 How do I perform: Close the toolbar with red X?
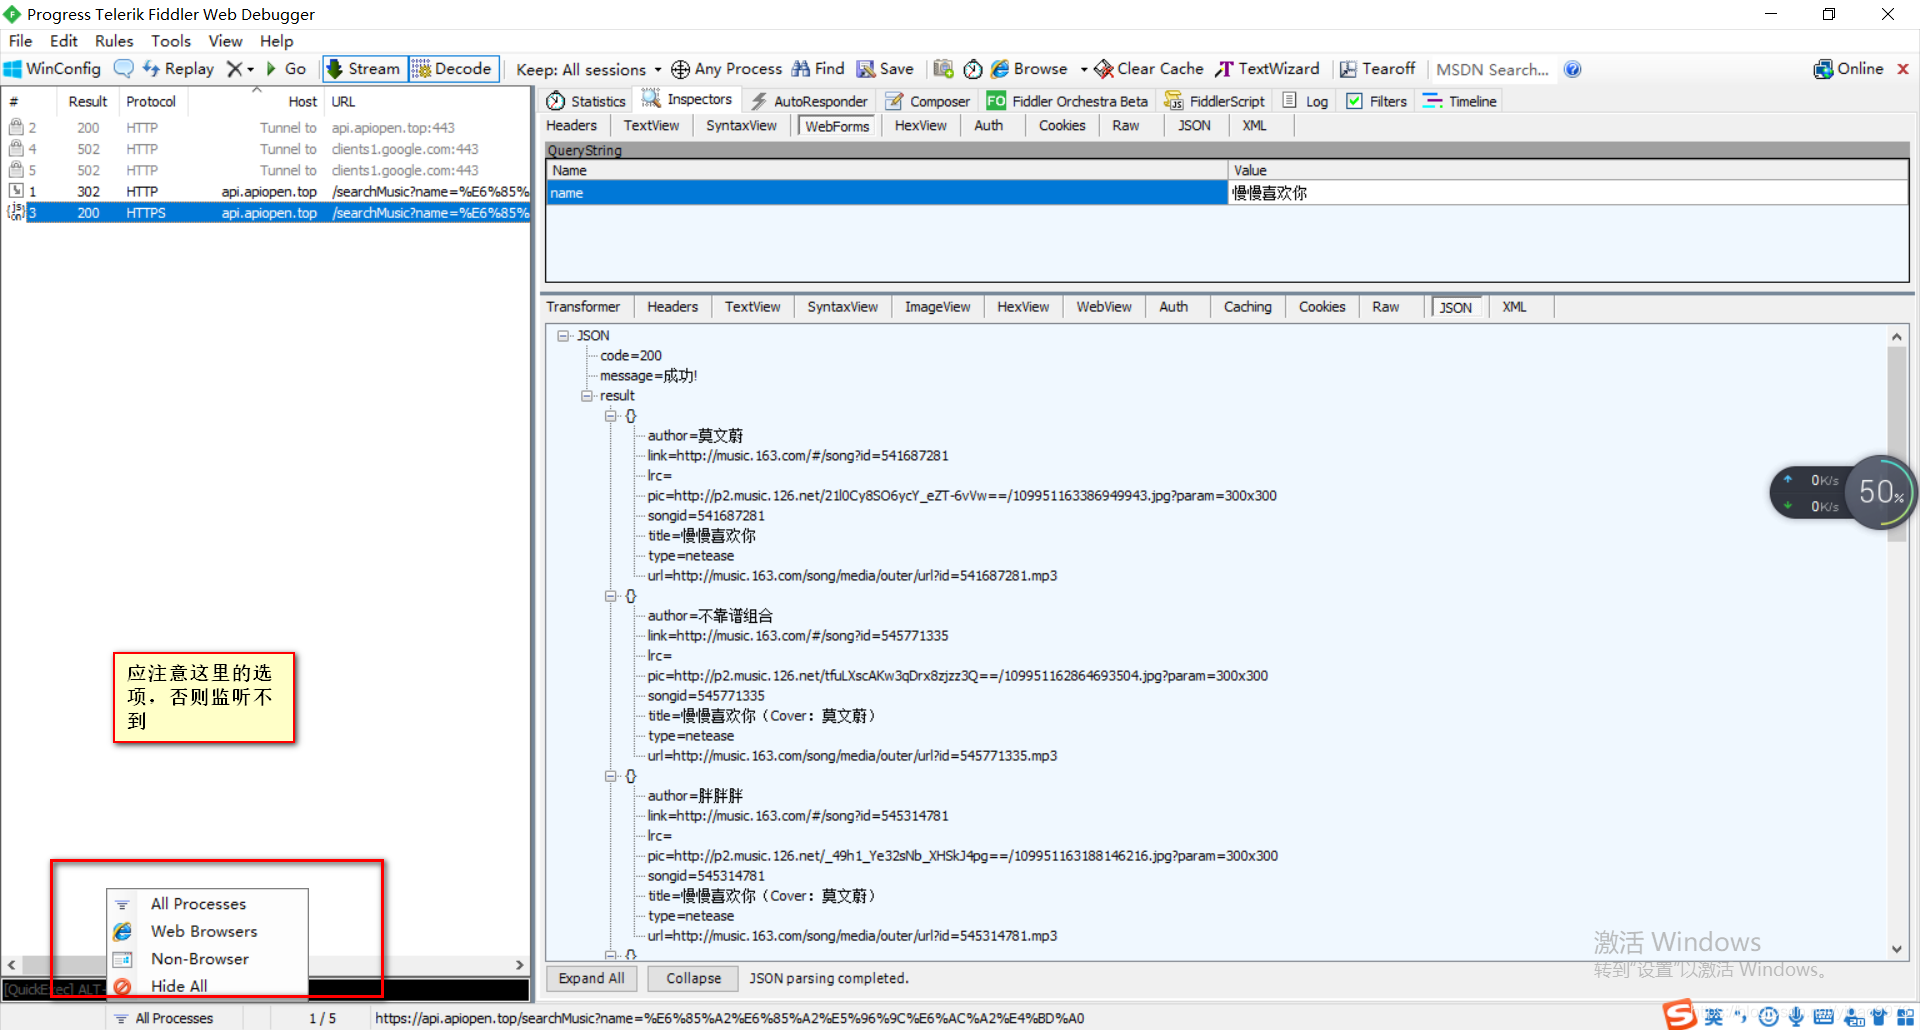coord(1903,69)
